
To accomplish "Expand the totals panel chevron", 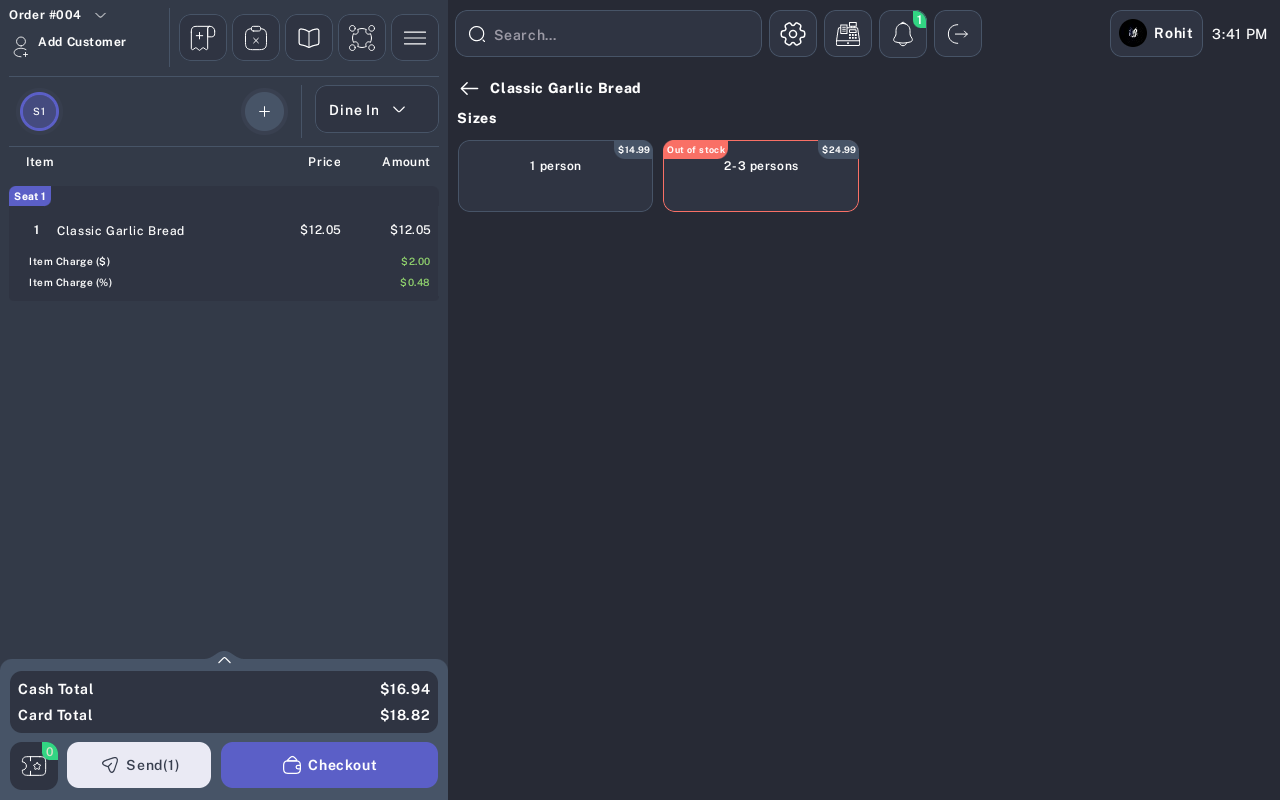I will click(224, 660).
